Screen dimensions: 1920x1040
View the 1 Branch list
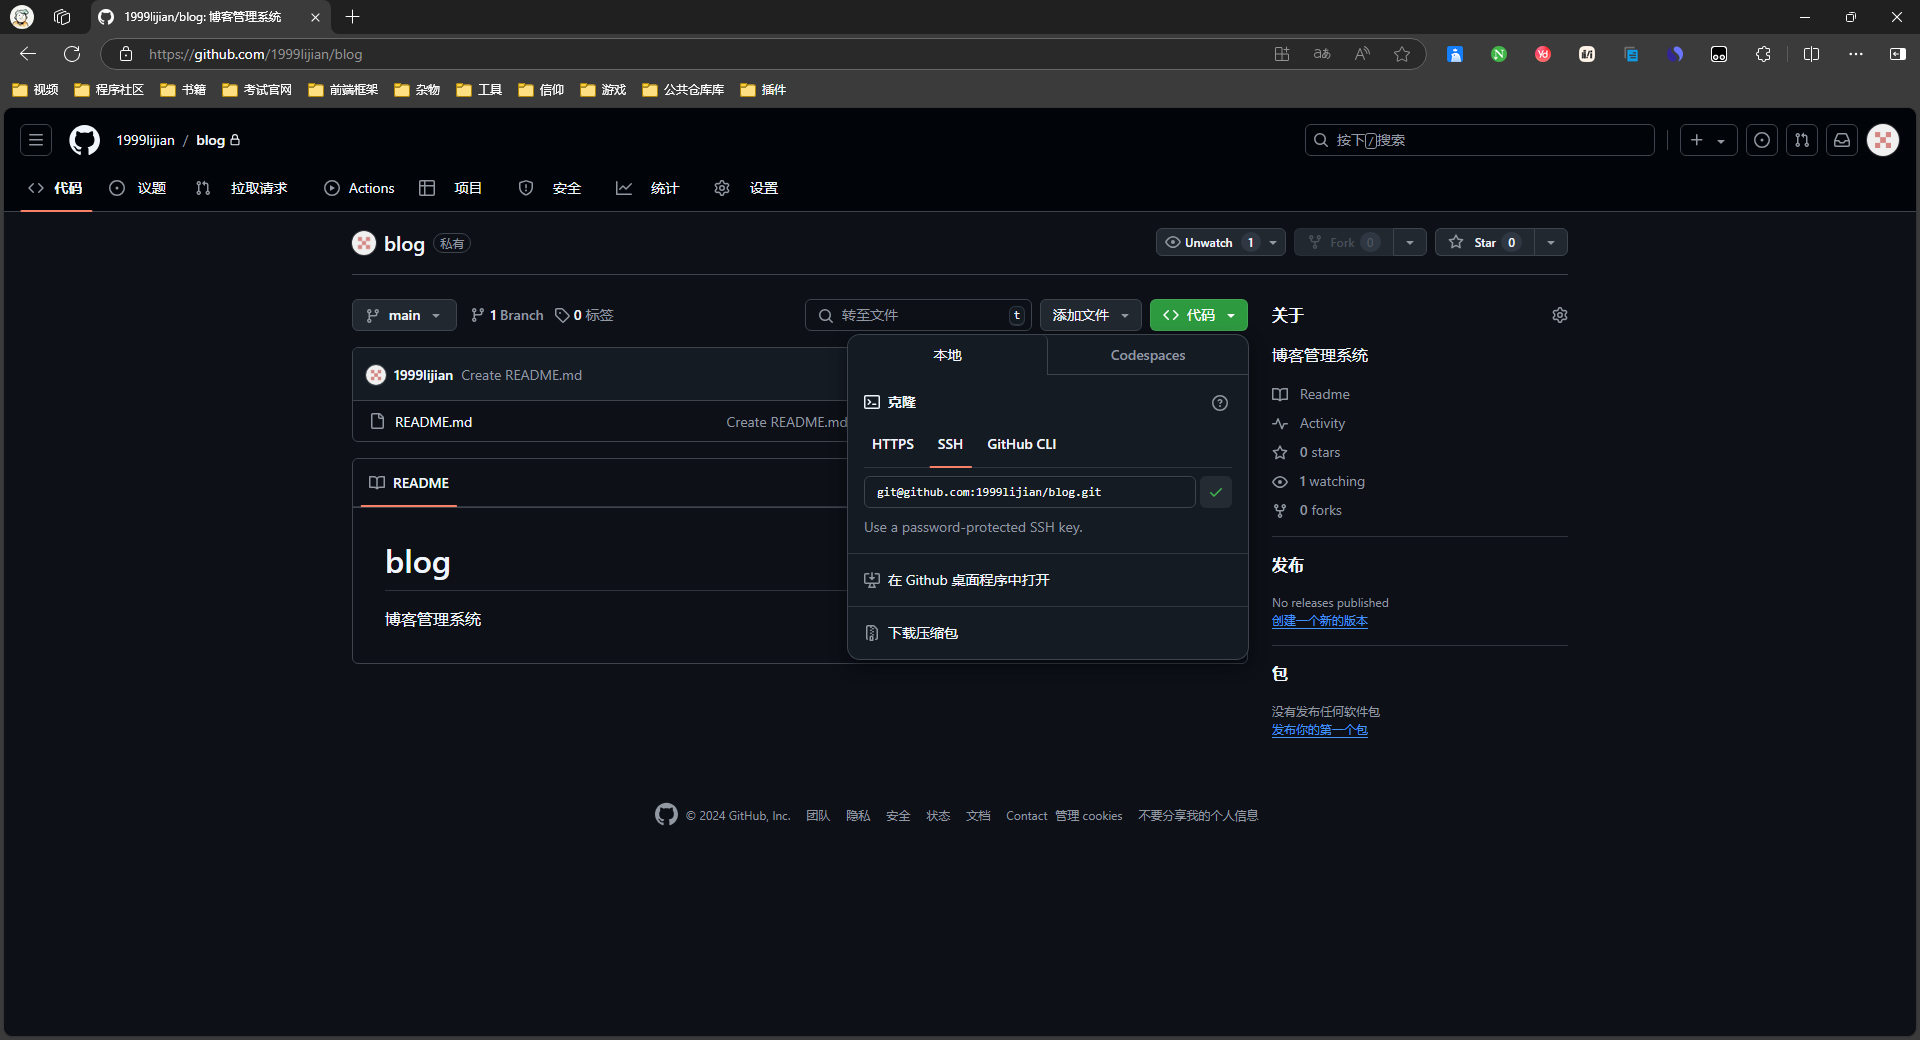tap(507, 315)
